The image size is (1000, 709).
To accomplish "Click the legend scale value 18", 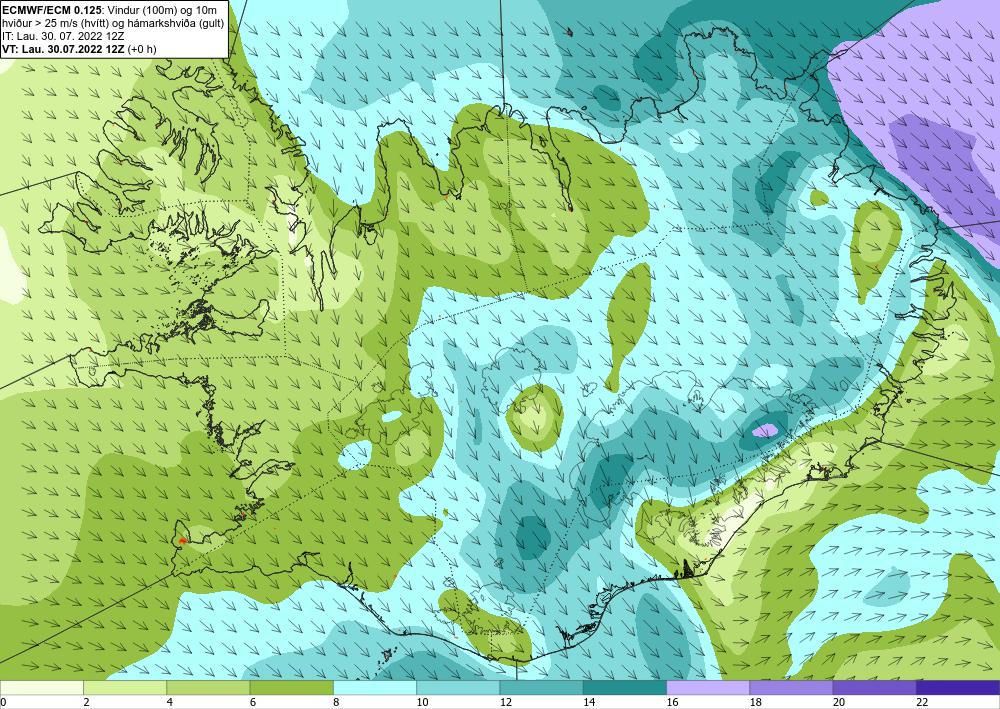I will tap(756, 703).
